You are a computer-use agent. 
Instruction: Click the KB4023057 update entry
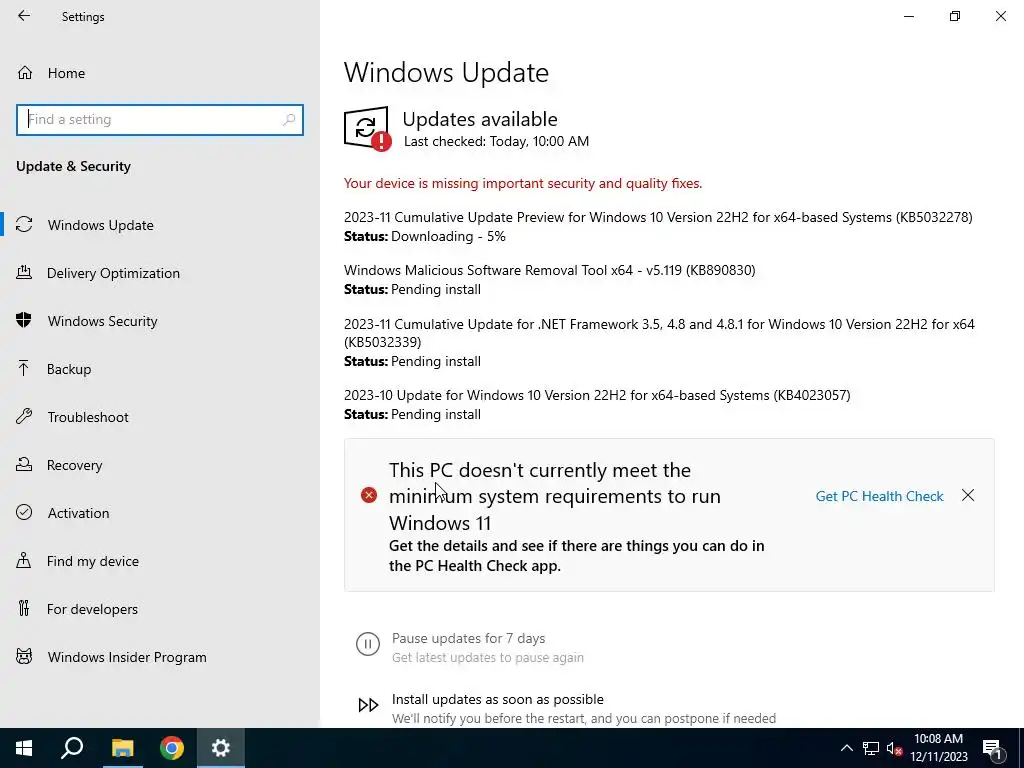tap(597, 395)
